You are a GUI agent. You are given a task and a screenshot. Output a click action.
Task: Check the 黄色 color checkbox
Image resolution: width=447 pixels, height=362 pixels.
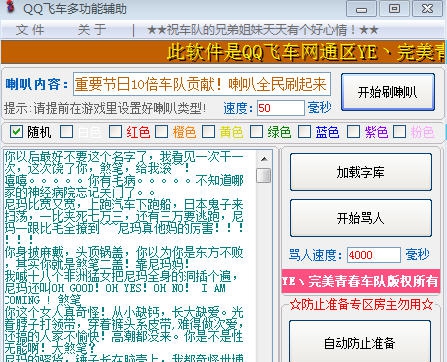(209, 132)
